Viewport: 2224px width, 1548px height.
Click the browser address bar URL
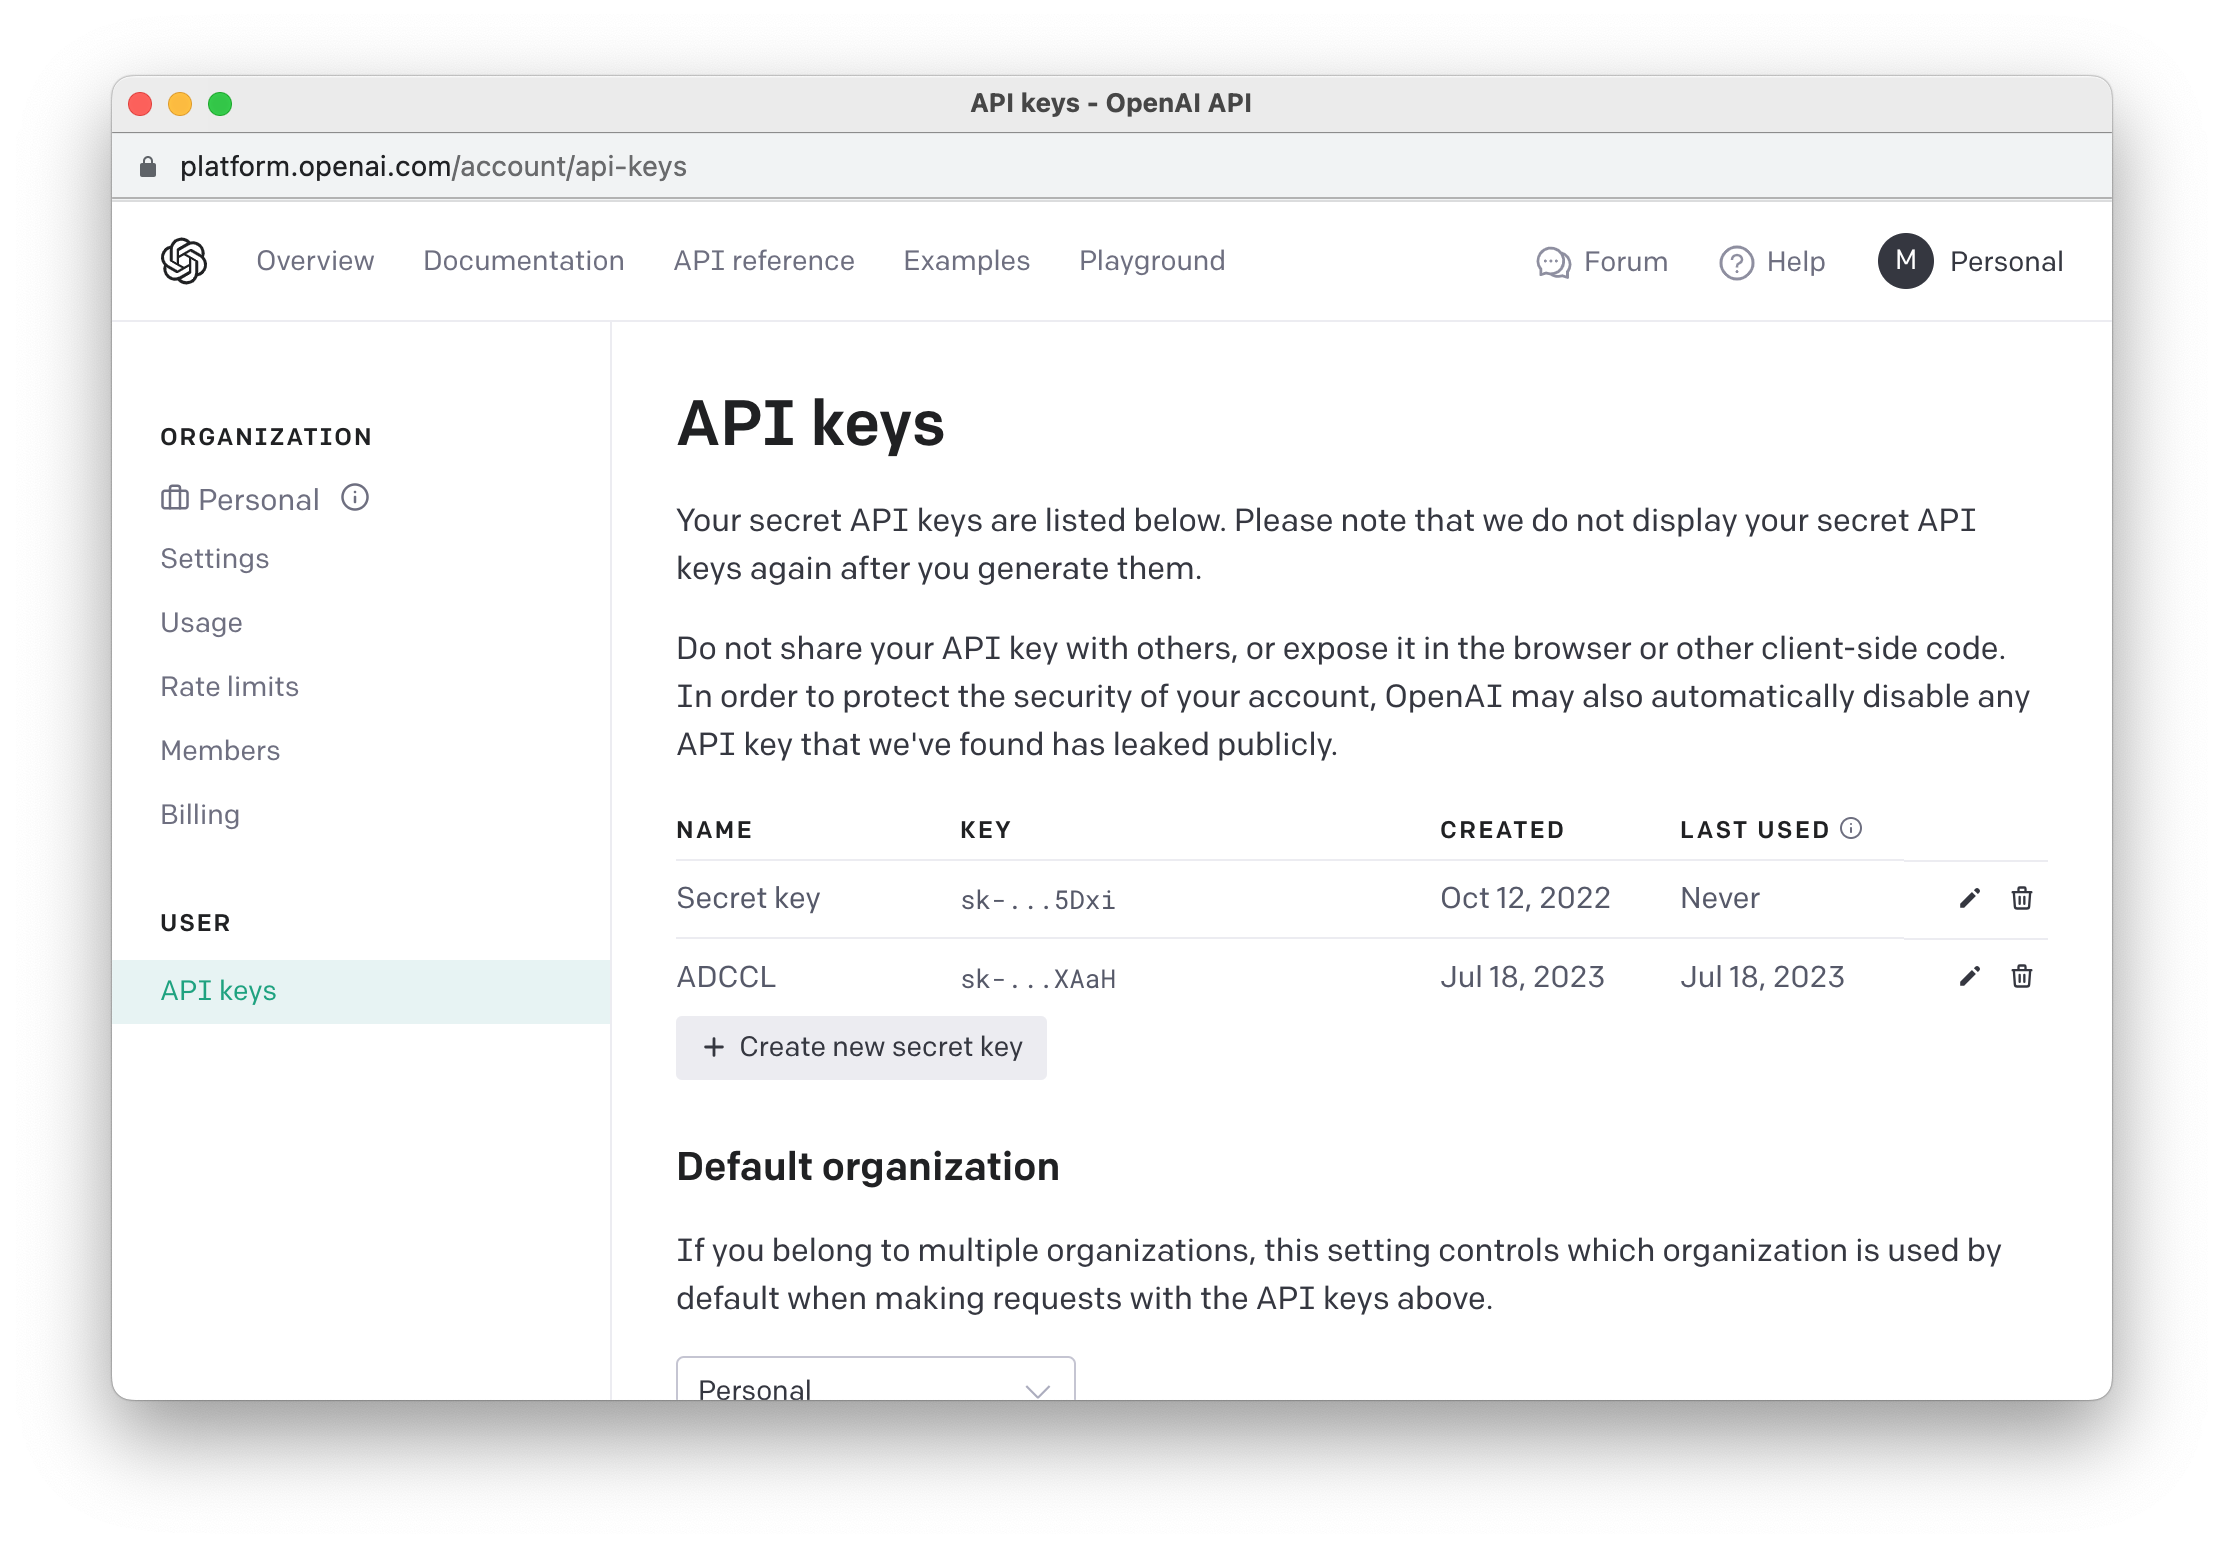coord(433,166)
